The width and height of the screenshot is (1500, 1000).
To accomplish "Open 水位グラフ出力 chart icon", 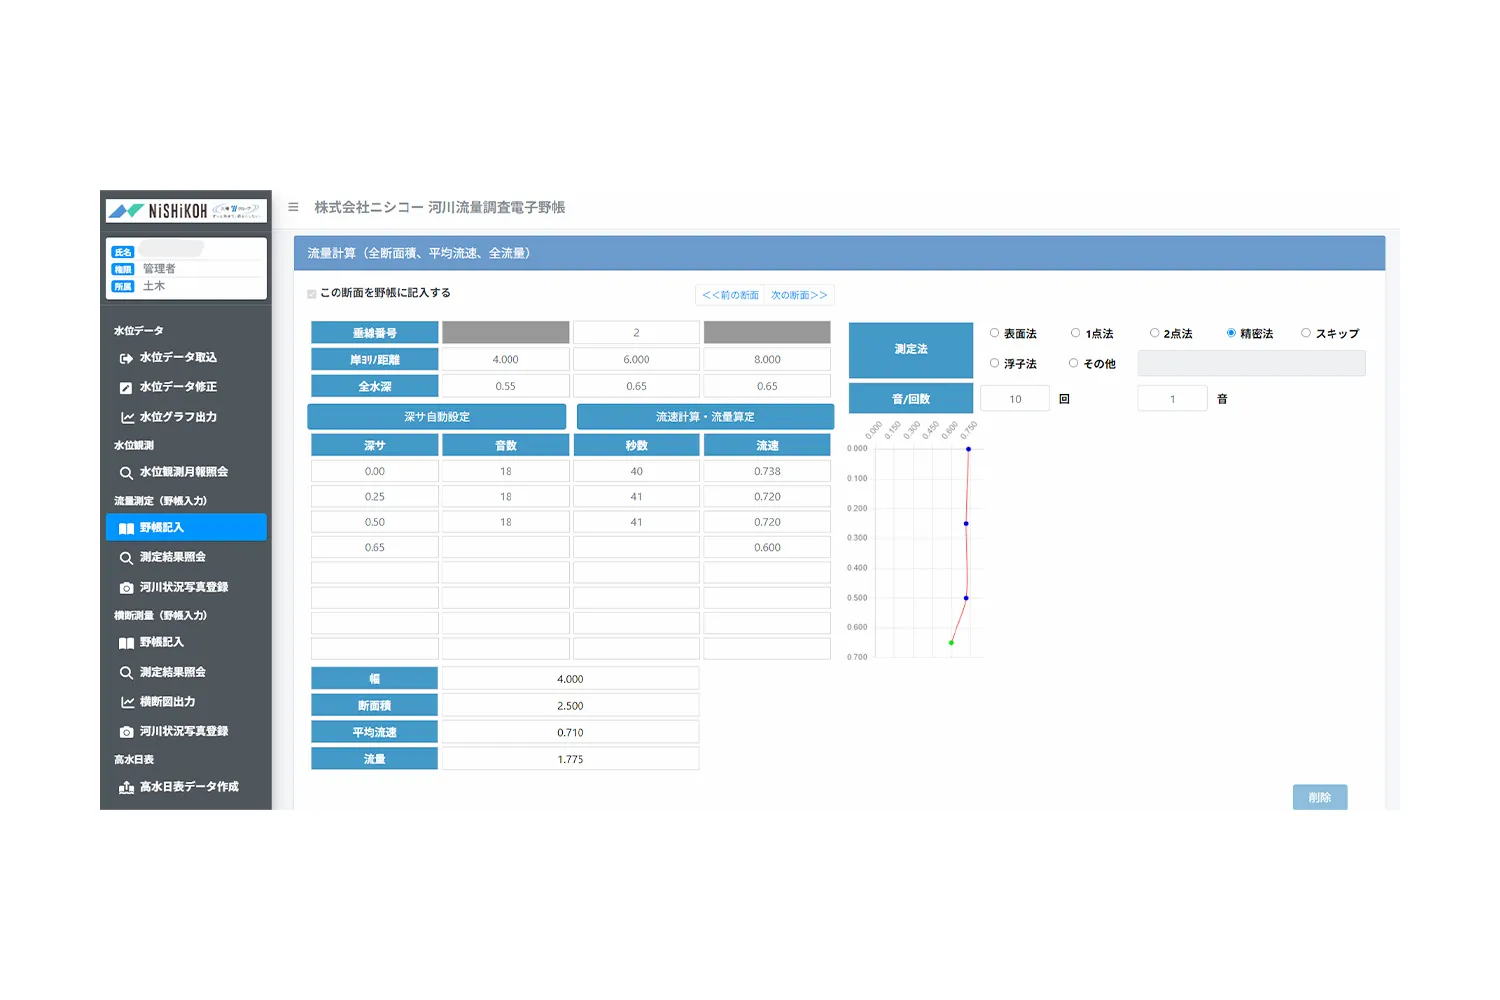I will pyautogui.click(x=127, y=418).
